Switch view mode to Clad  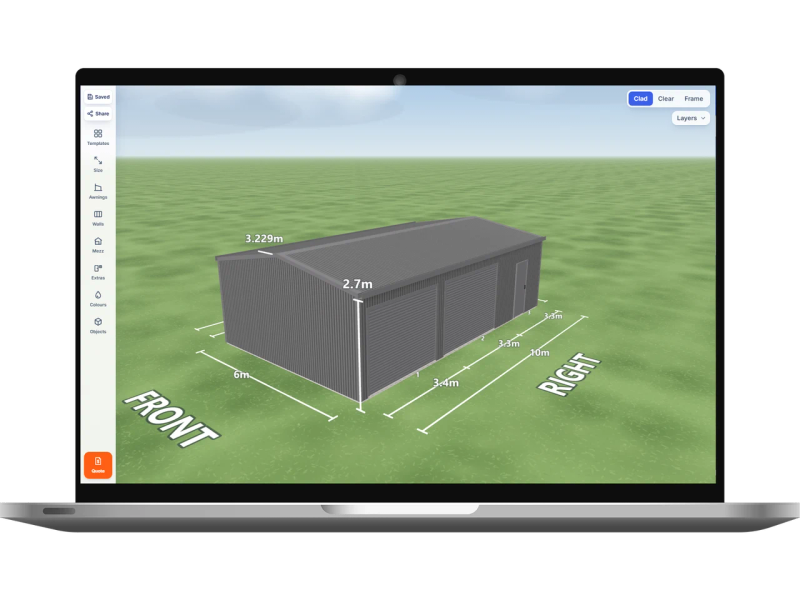pos(640,98)
